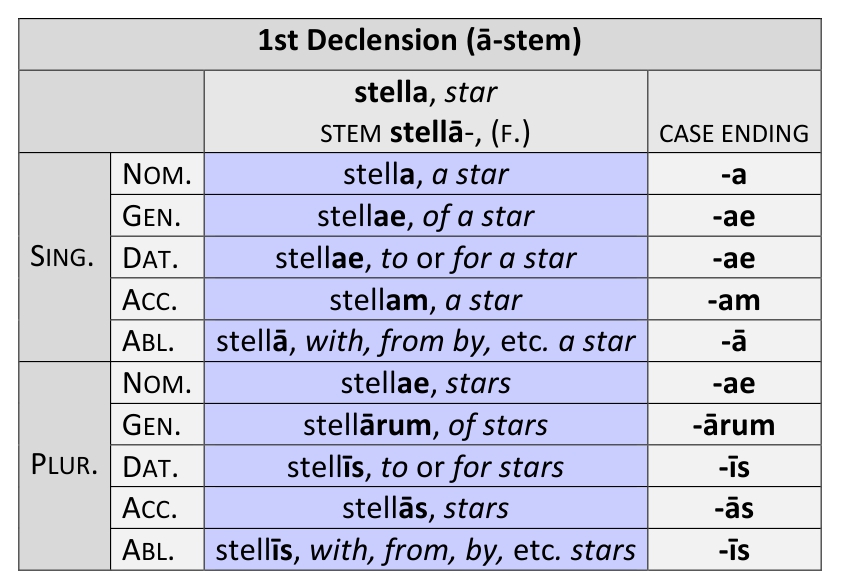Click the singular 'ACC.' case label

point(157,300)
